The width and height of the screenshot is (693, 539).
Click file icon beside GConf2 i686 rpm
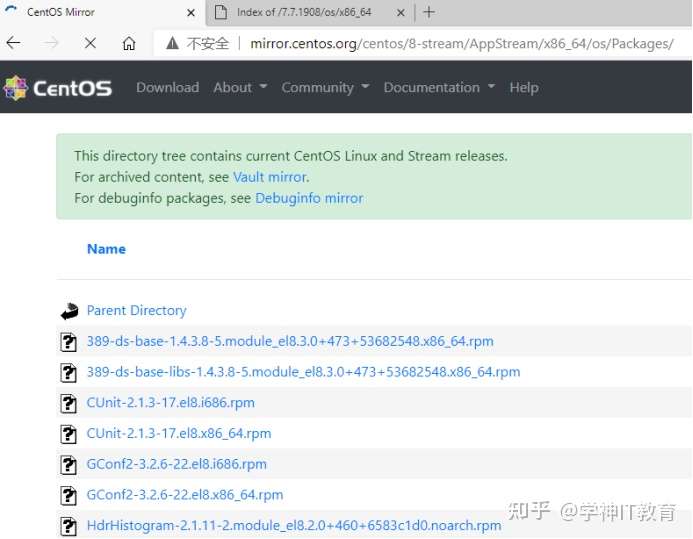pos(68,465)
